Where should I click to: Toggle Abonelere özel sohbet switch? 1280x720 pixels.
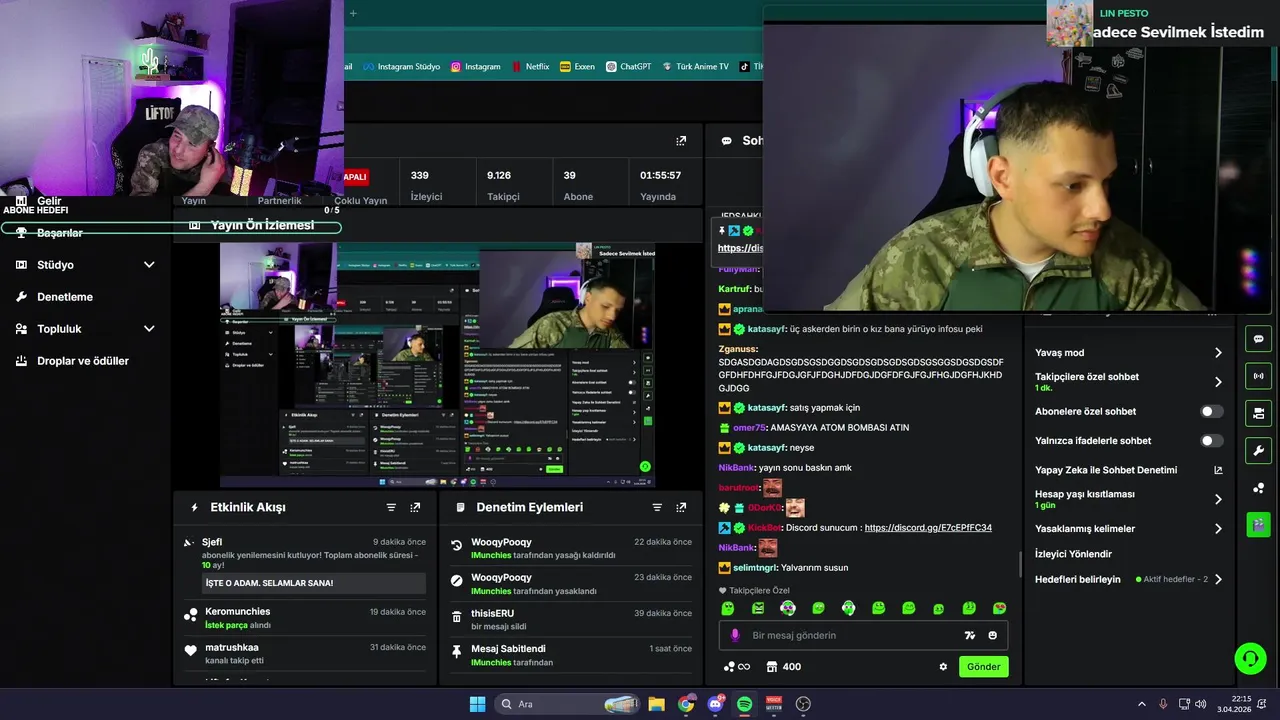coord(1211,411)
